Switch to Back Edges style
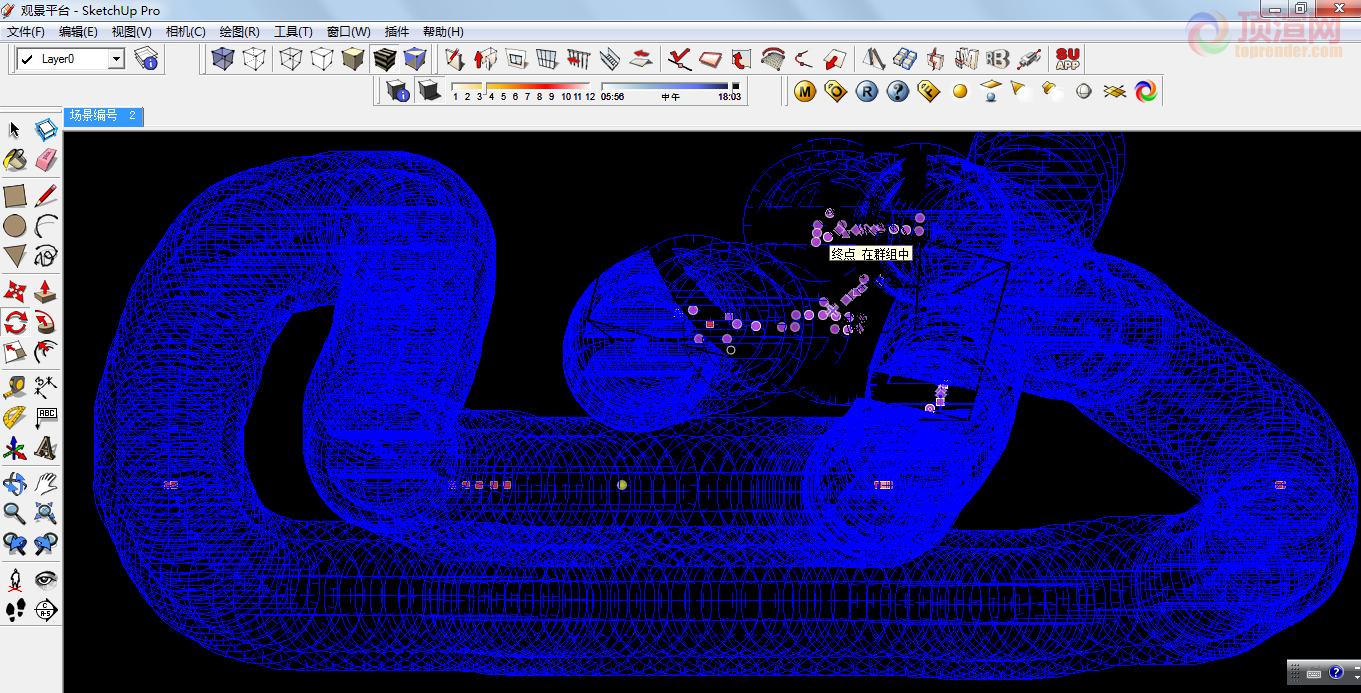The image size is (1361, 693). point(254,59)
